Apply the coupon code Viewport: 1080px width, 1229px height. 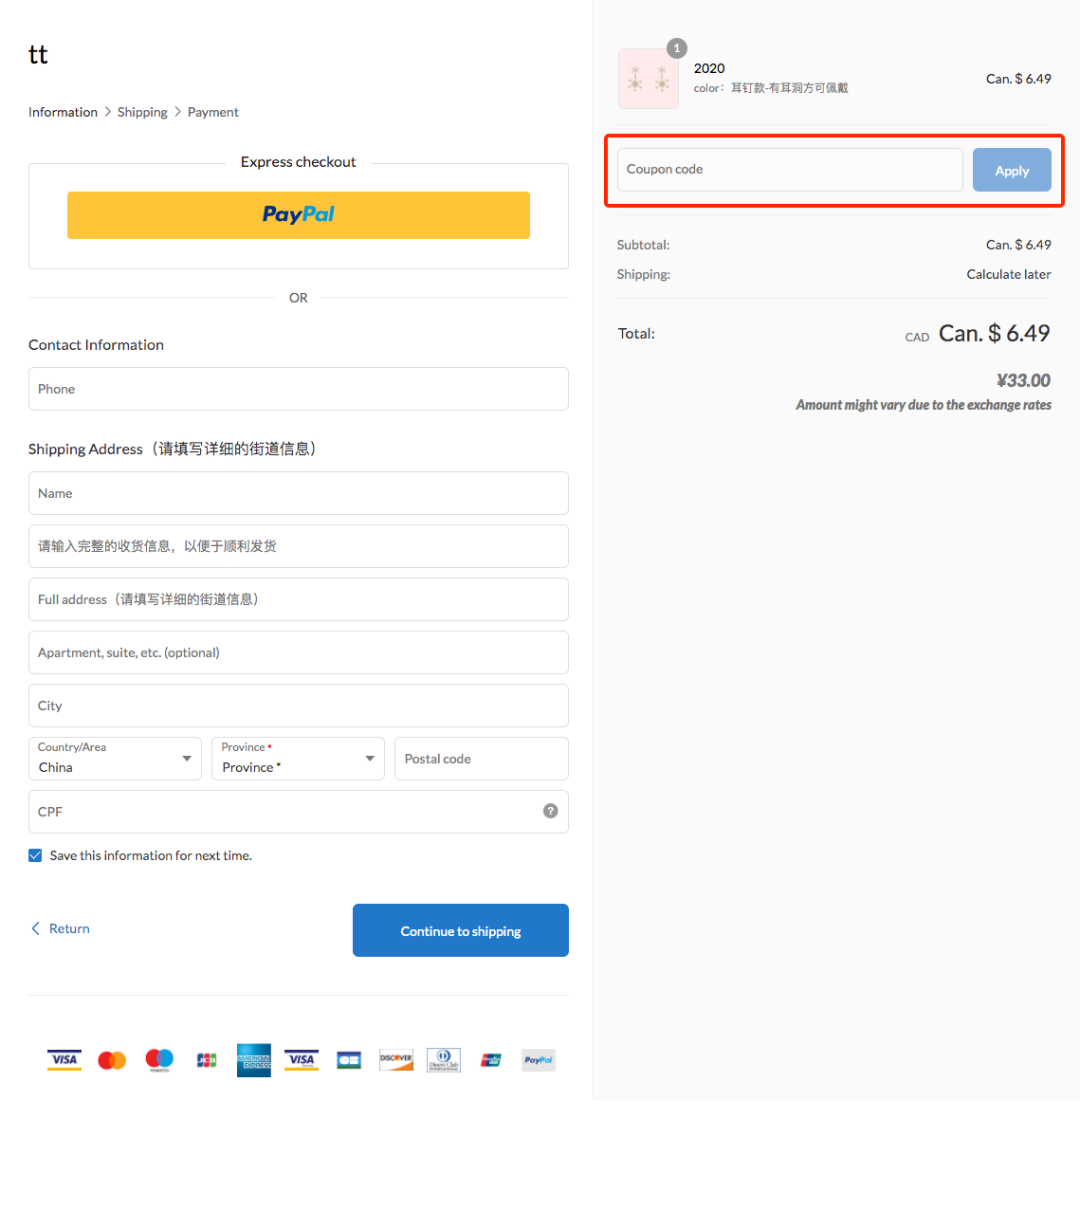[1011, 170]
